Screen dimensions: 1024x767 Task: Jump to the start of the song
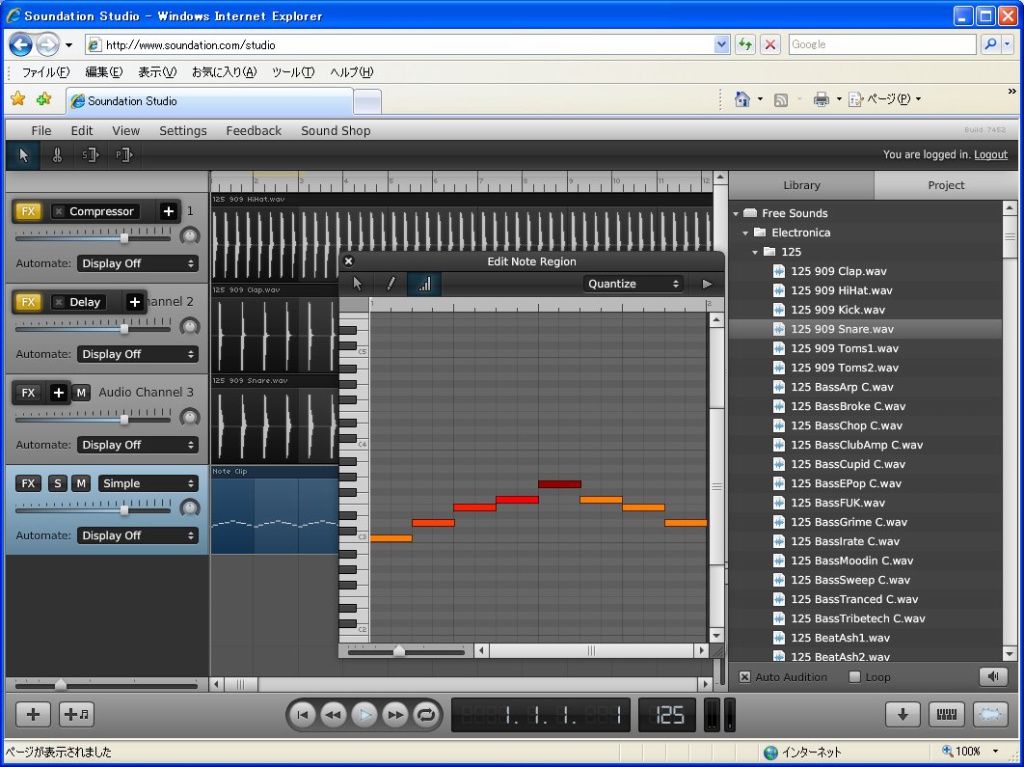click(x=302, y=715)
